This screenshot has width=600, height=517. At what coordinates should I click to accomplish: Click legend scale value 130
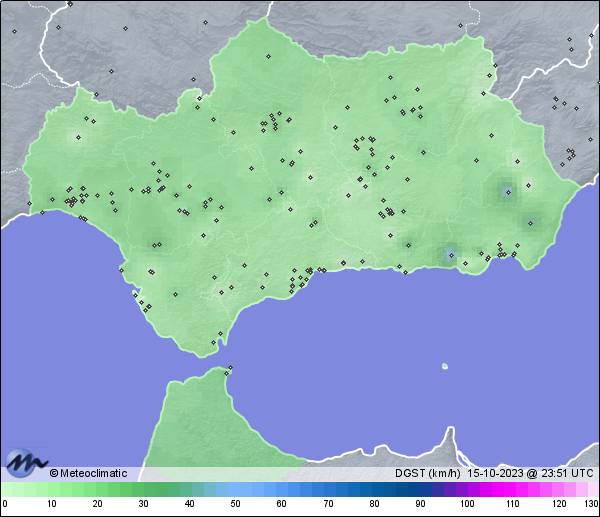(x=592, y=503)
